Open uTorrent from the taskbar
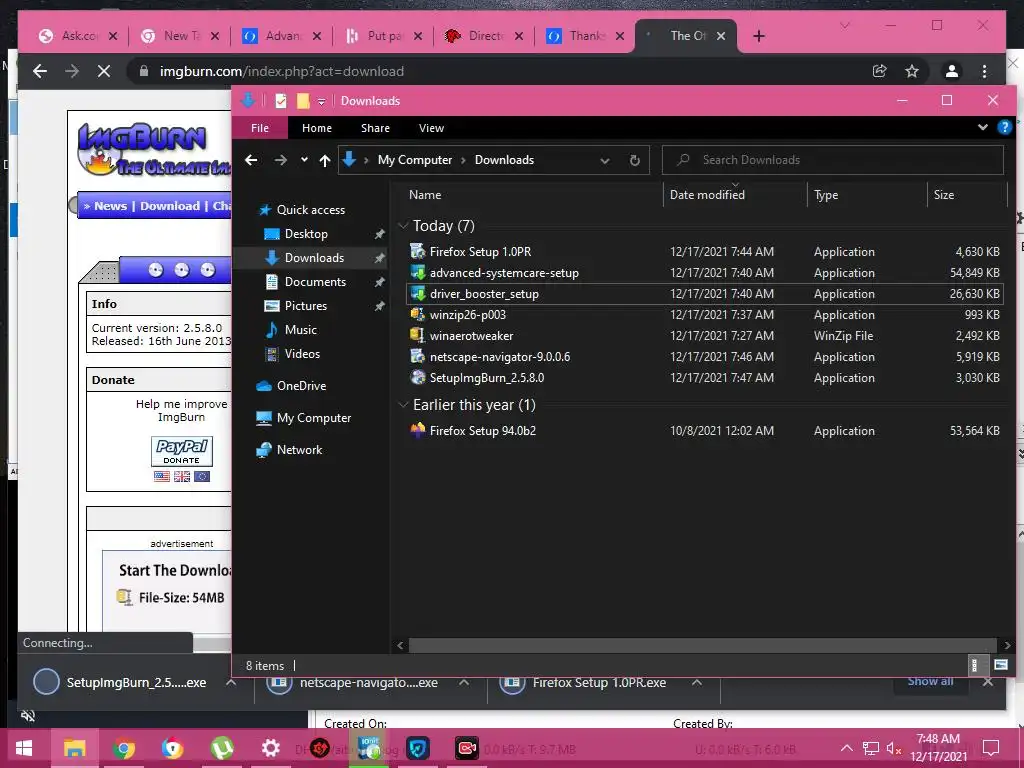1024x768 pixels. coord(222,748)
